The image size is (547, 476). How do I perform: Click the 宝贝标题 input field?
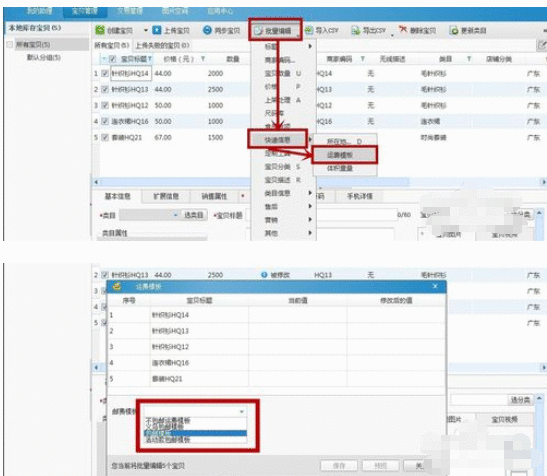pyautogui.click(x=321, y=215)
